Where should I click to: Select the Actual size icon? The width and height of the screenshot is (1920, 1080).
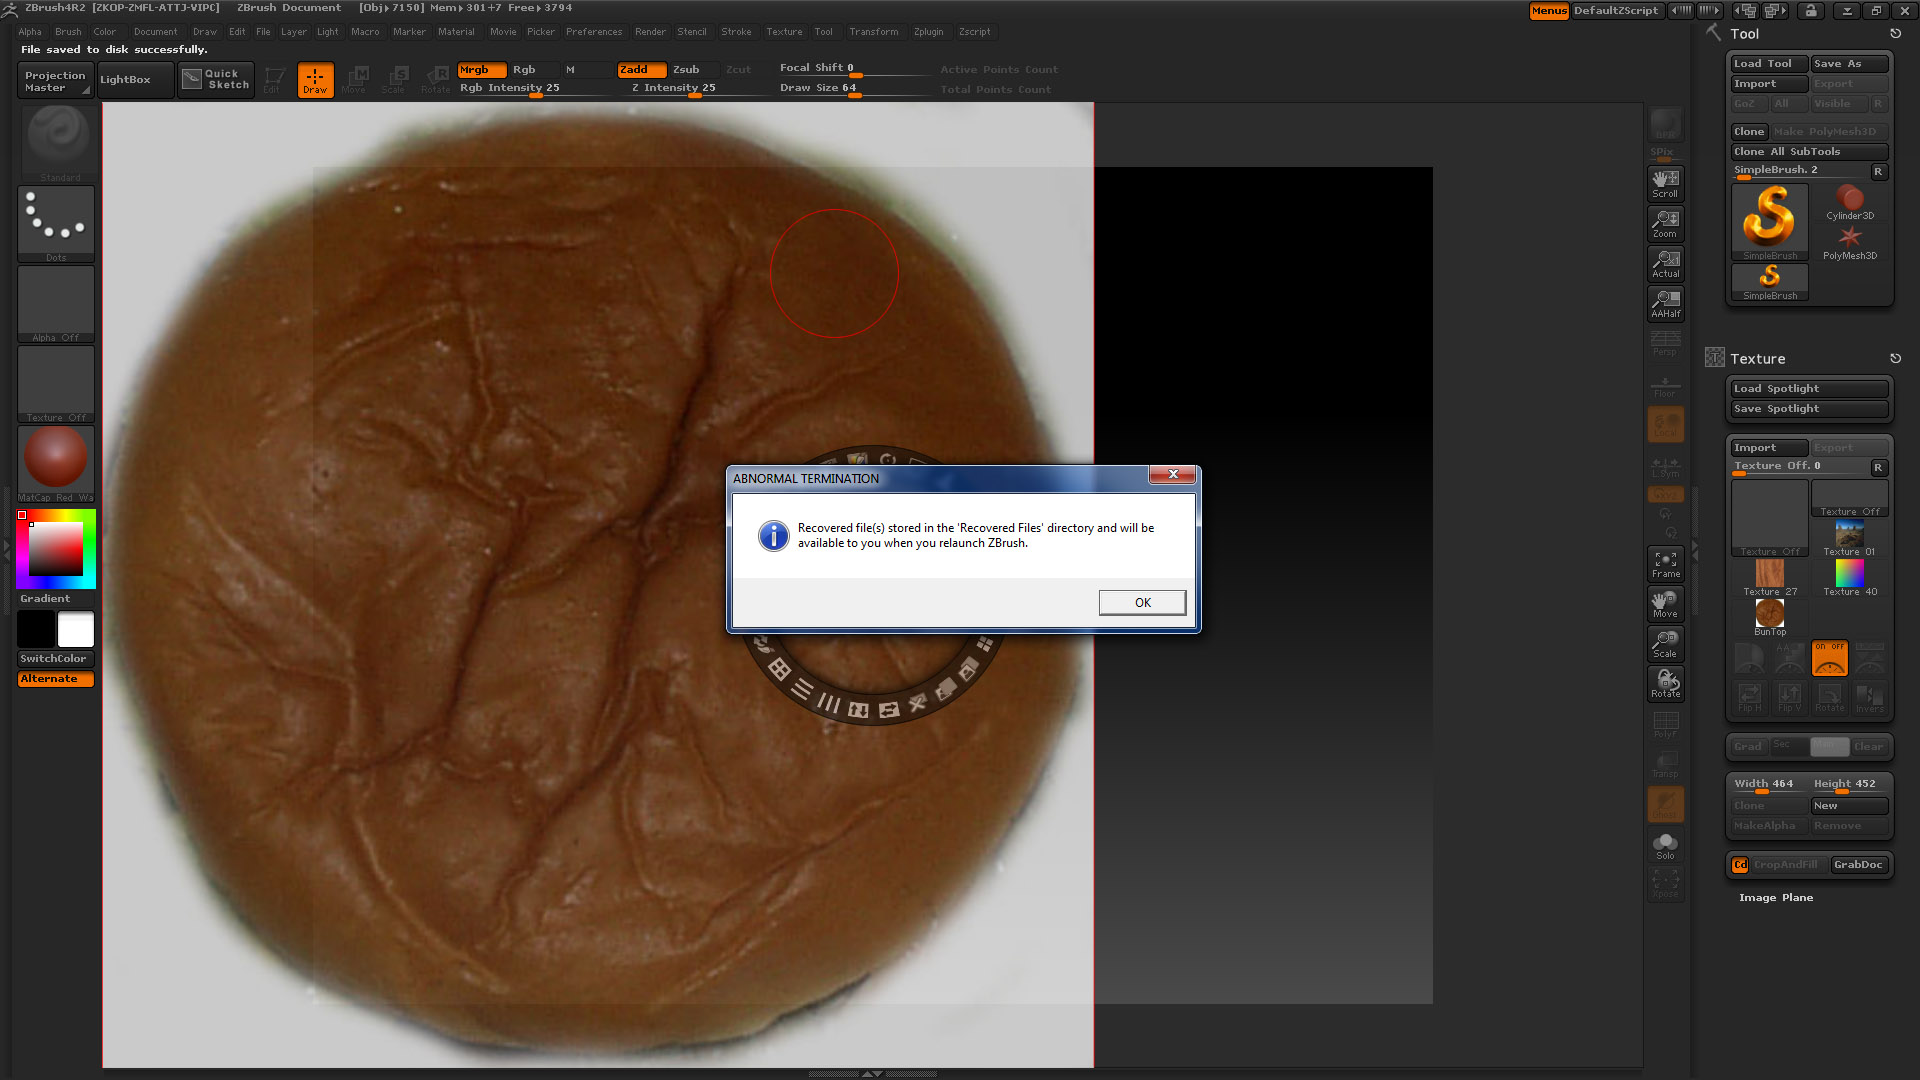point(1665,263)
